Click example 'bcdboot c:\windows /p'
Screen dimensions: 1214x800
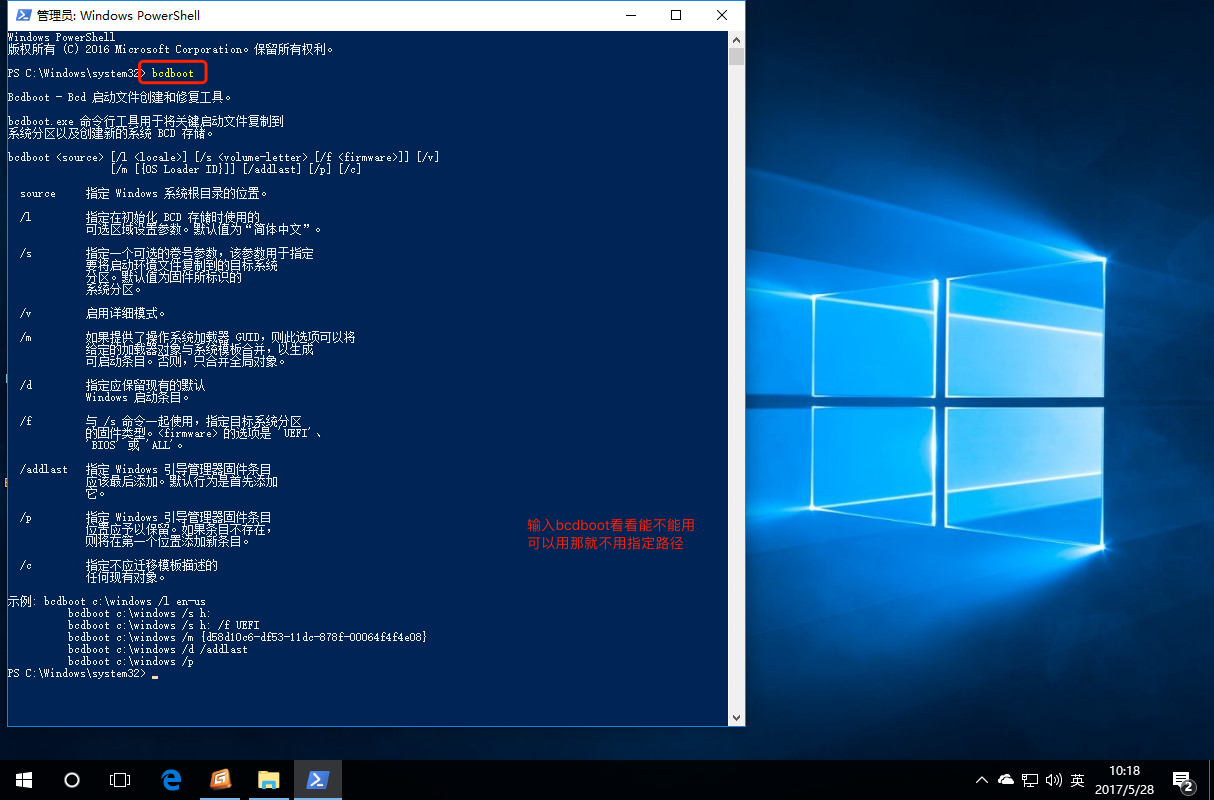tap(131, 661)
